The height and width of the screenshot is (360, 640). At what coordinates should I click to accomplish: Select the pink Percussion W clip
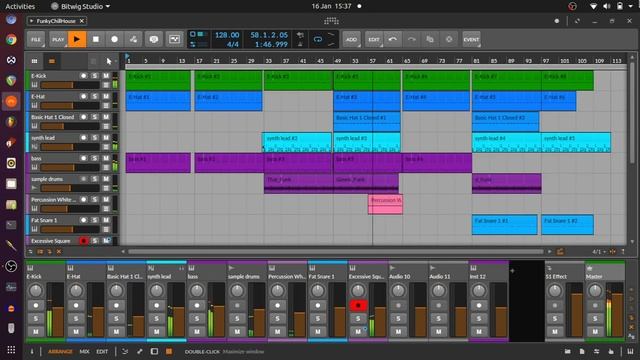click(385, 204)
